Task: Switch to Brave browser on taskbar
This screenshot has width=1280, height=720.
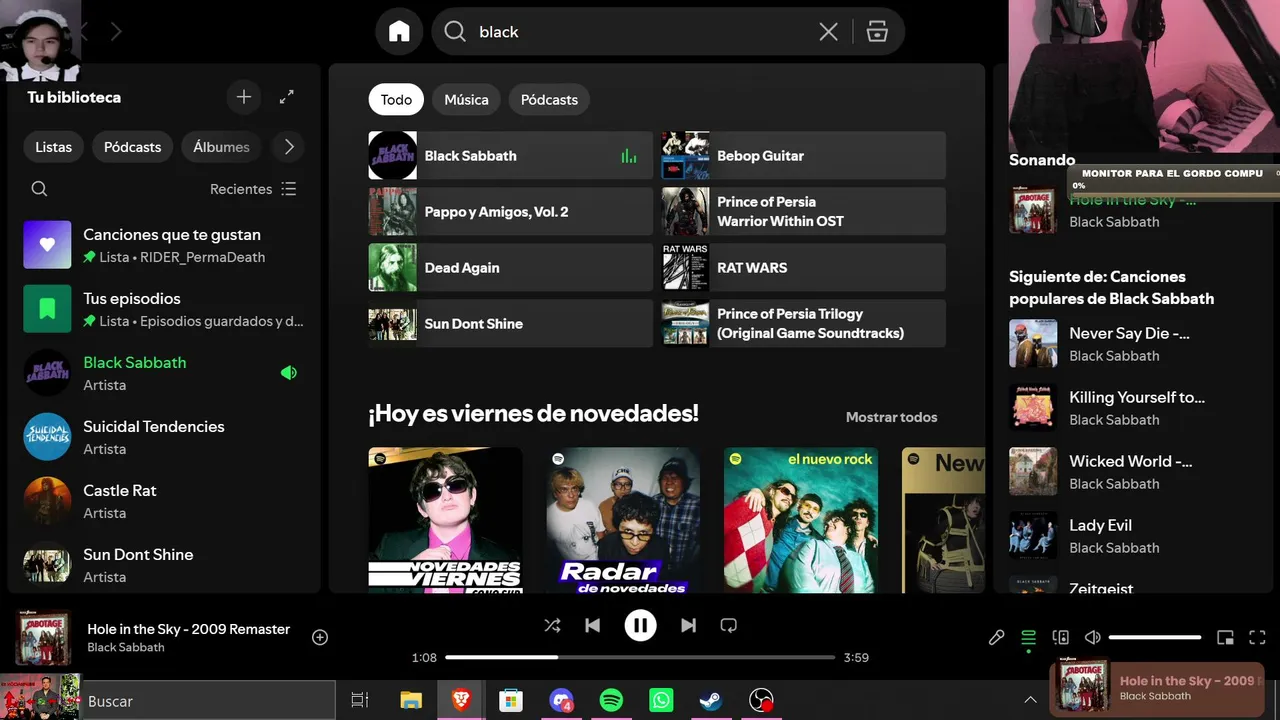Action: (x=461, y=701)
